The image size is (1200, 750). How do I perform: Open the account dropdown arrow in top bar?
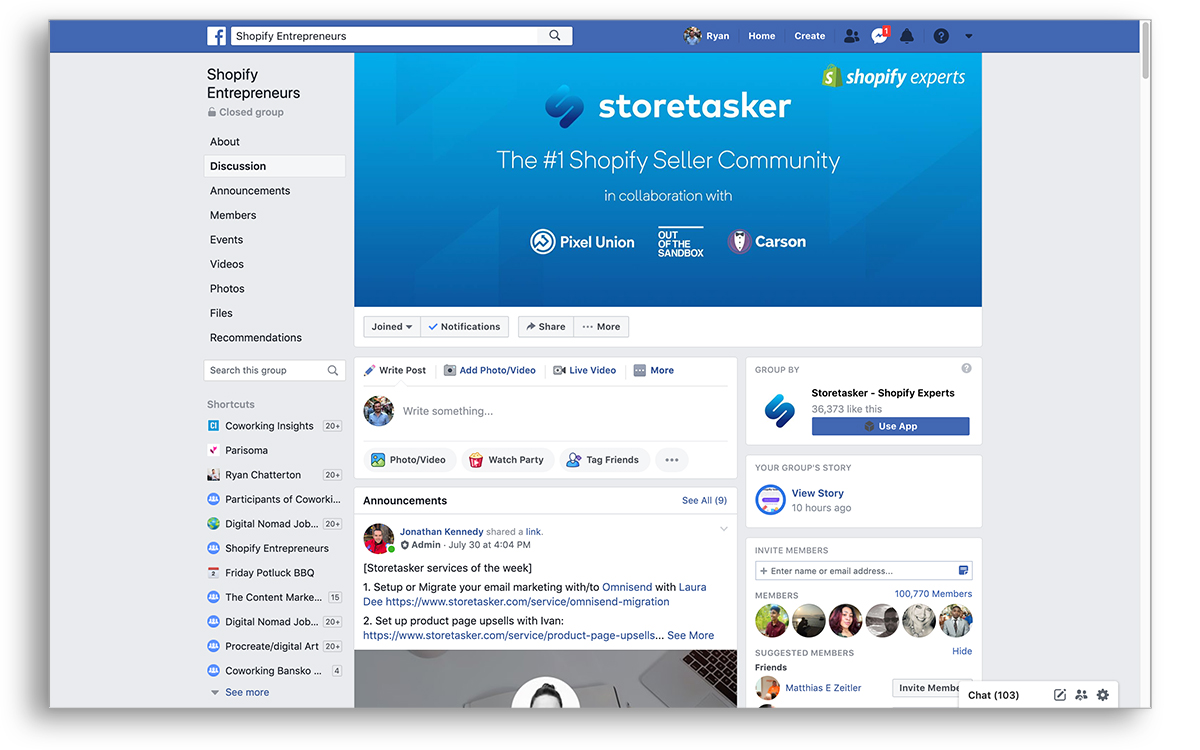[x=968, y=36]
